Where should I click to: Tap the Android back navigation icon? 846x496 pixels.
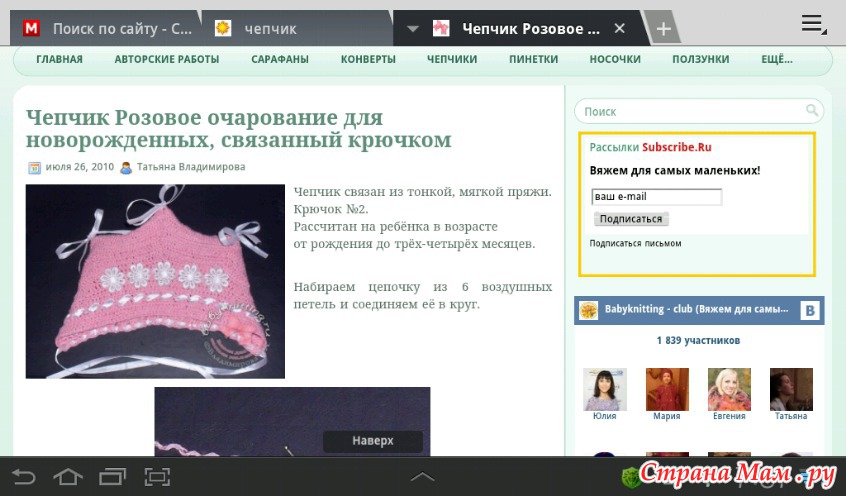tap(23, 477)
